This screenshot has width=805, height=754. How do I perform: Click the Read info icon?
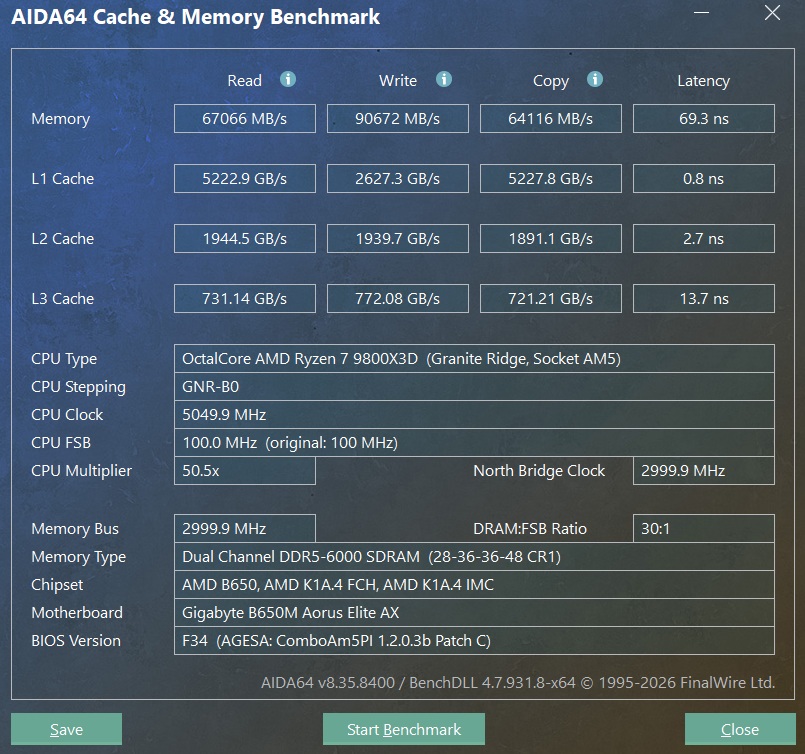[288, 80]
